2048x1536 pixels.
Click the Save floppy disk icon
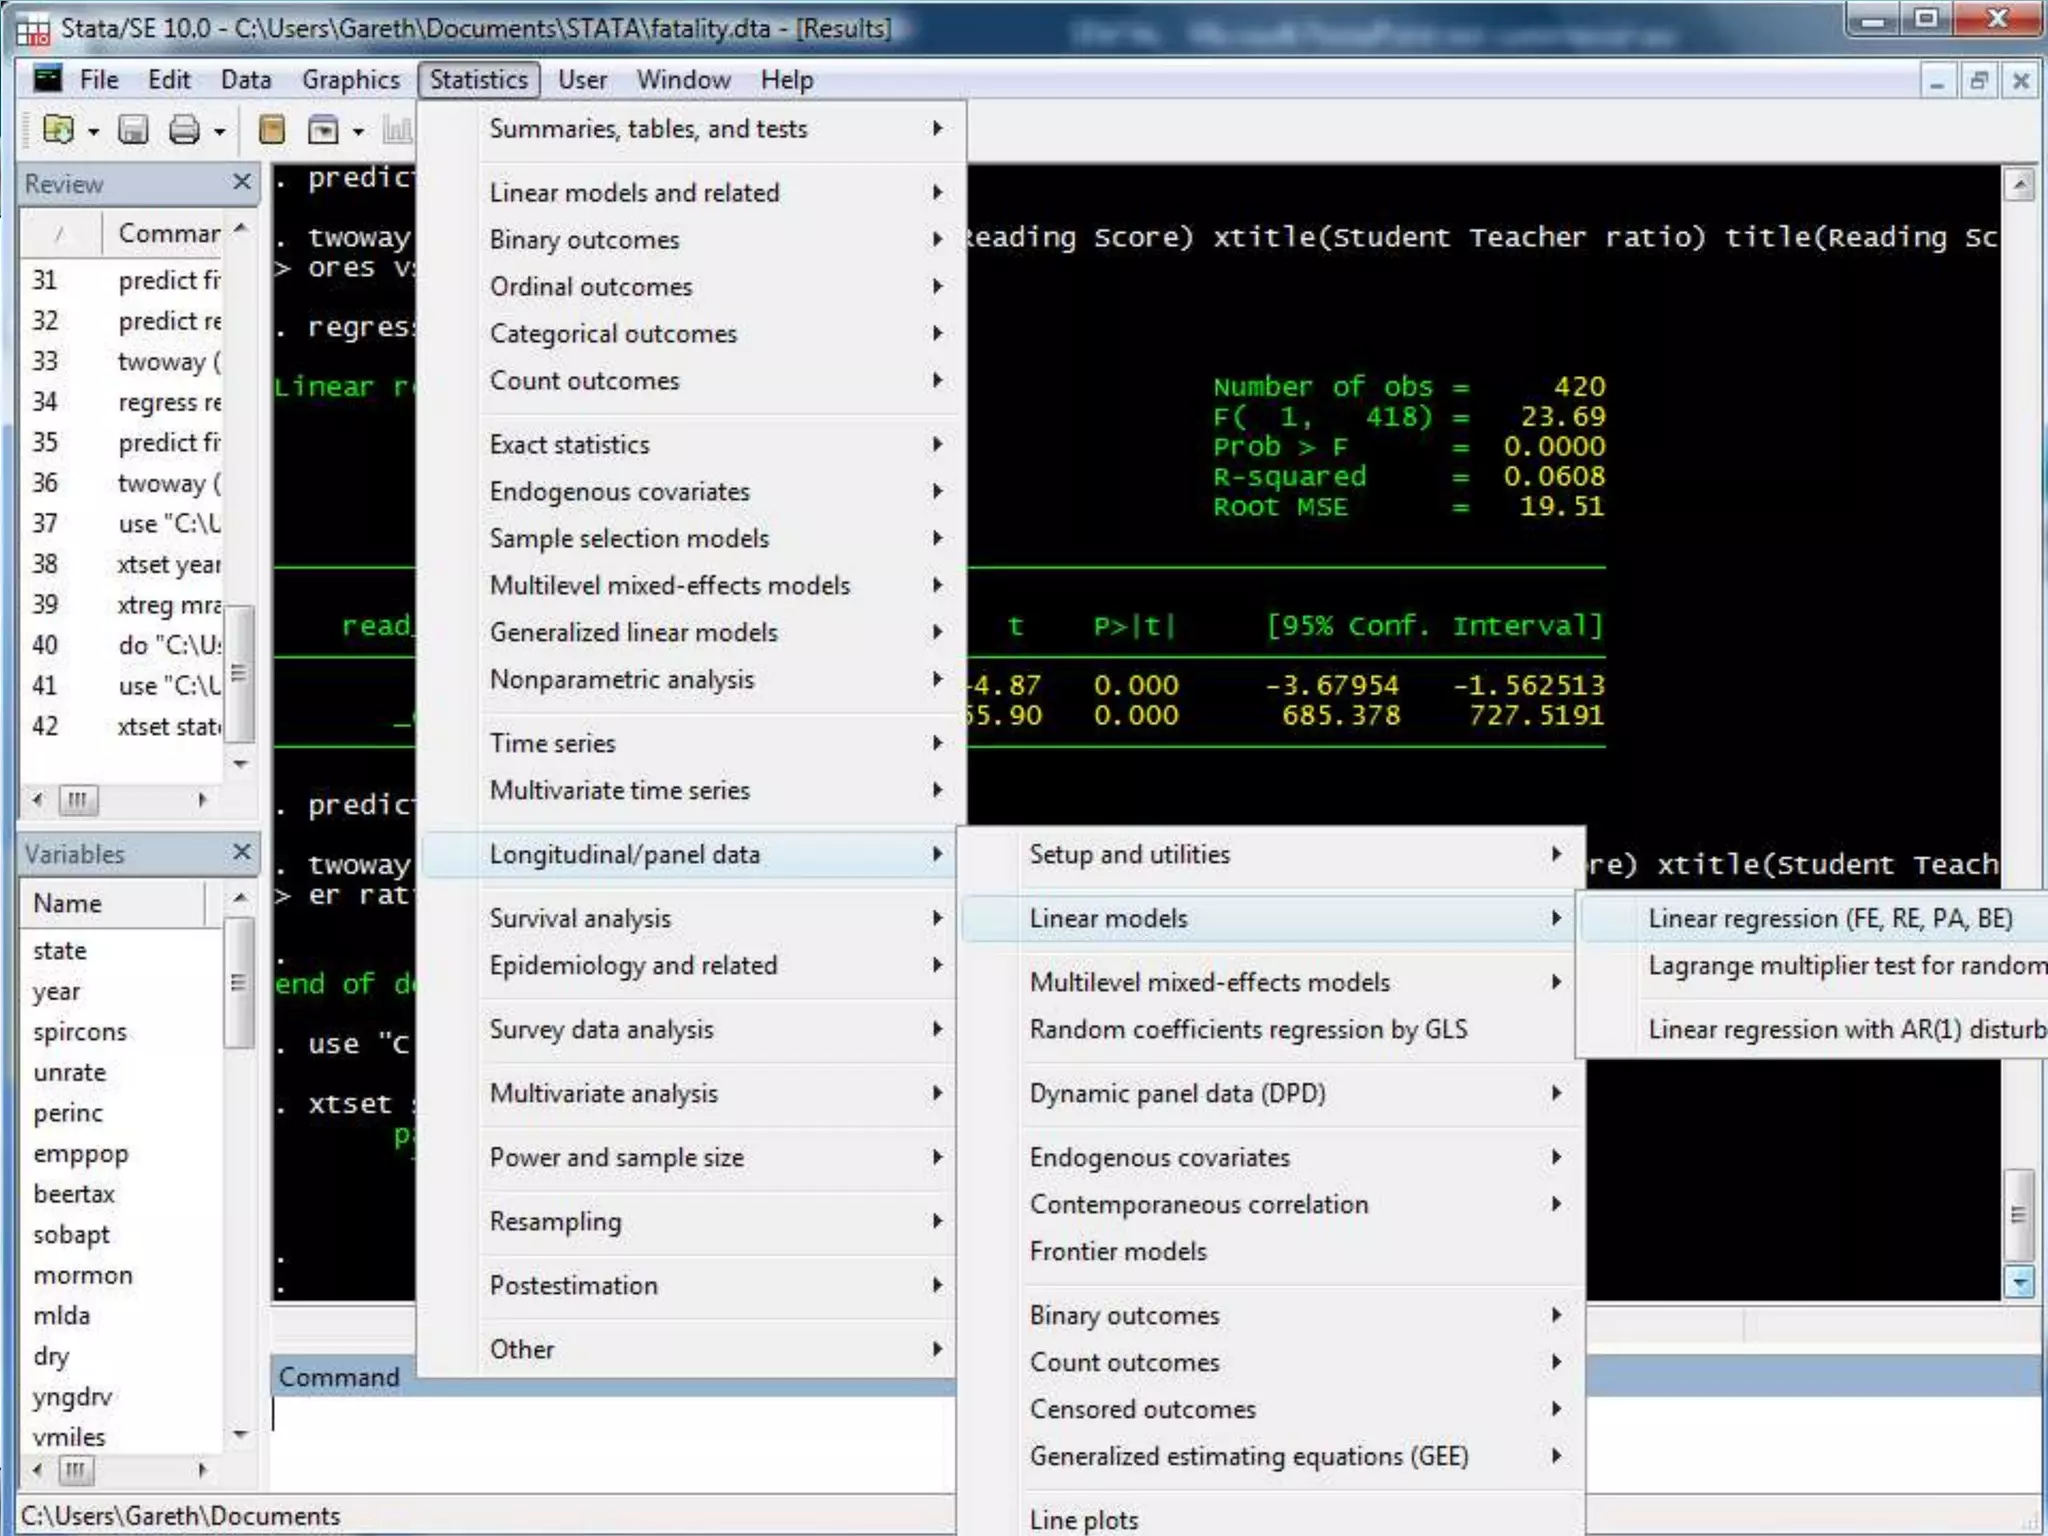133,130
